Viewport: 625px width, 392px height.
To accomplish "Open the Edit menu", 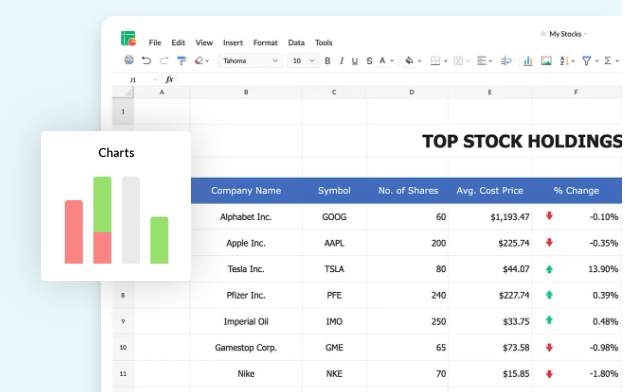I will click(178, 43).
